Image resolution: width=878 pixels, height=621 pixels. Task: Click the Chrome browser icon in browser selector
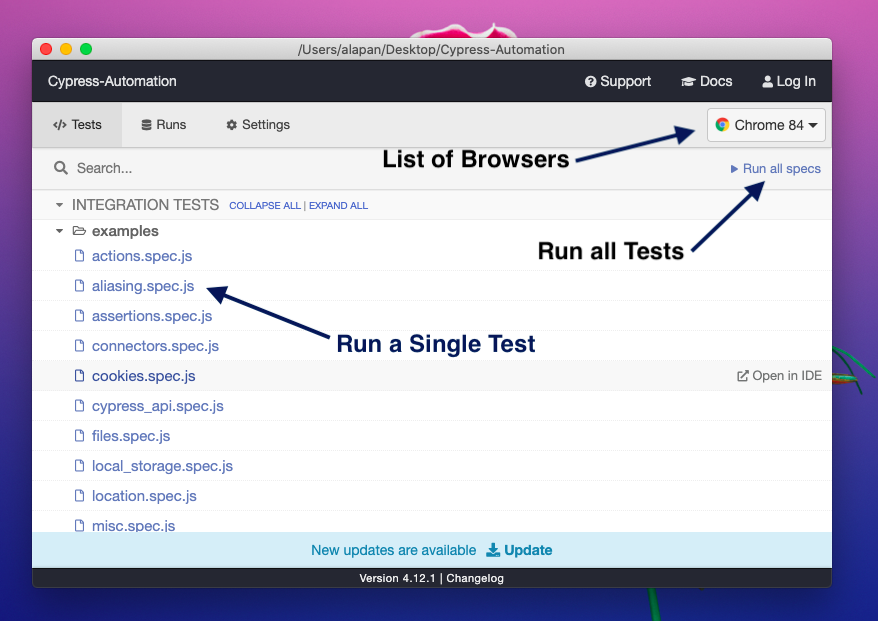[723, 125]
